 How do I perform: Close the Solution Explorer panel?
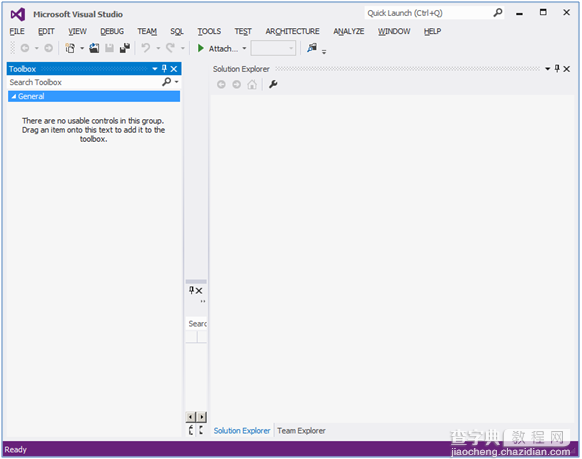tap(566, 69)
